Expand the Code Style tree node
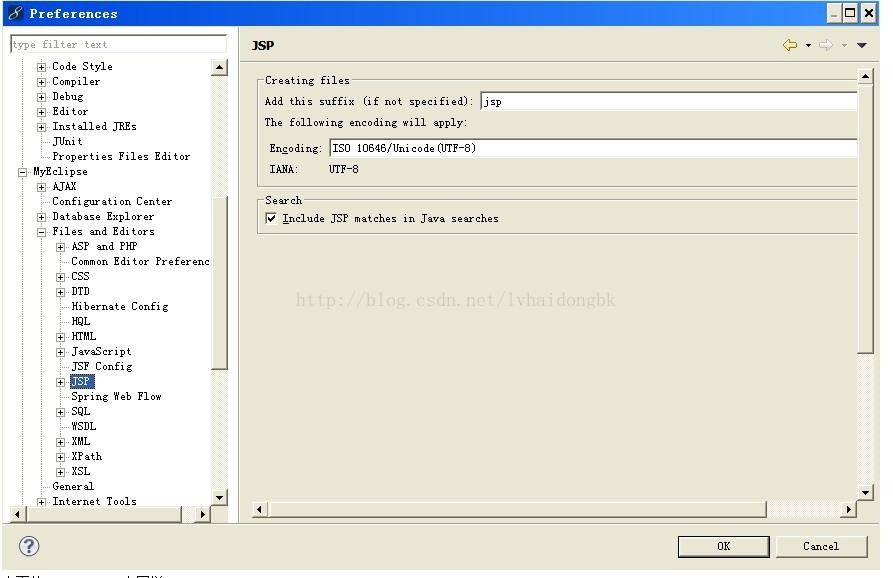Screen dimensions: 893x578 (x=42, y=67)
